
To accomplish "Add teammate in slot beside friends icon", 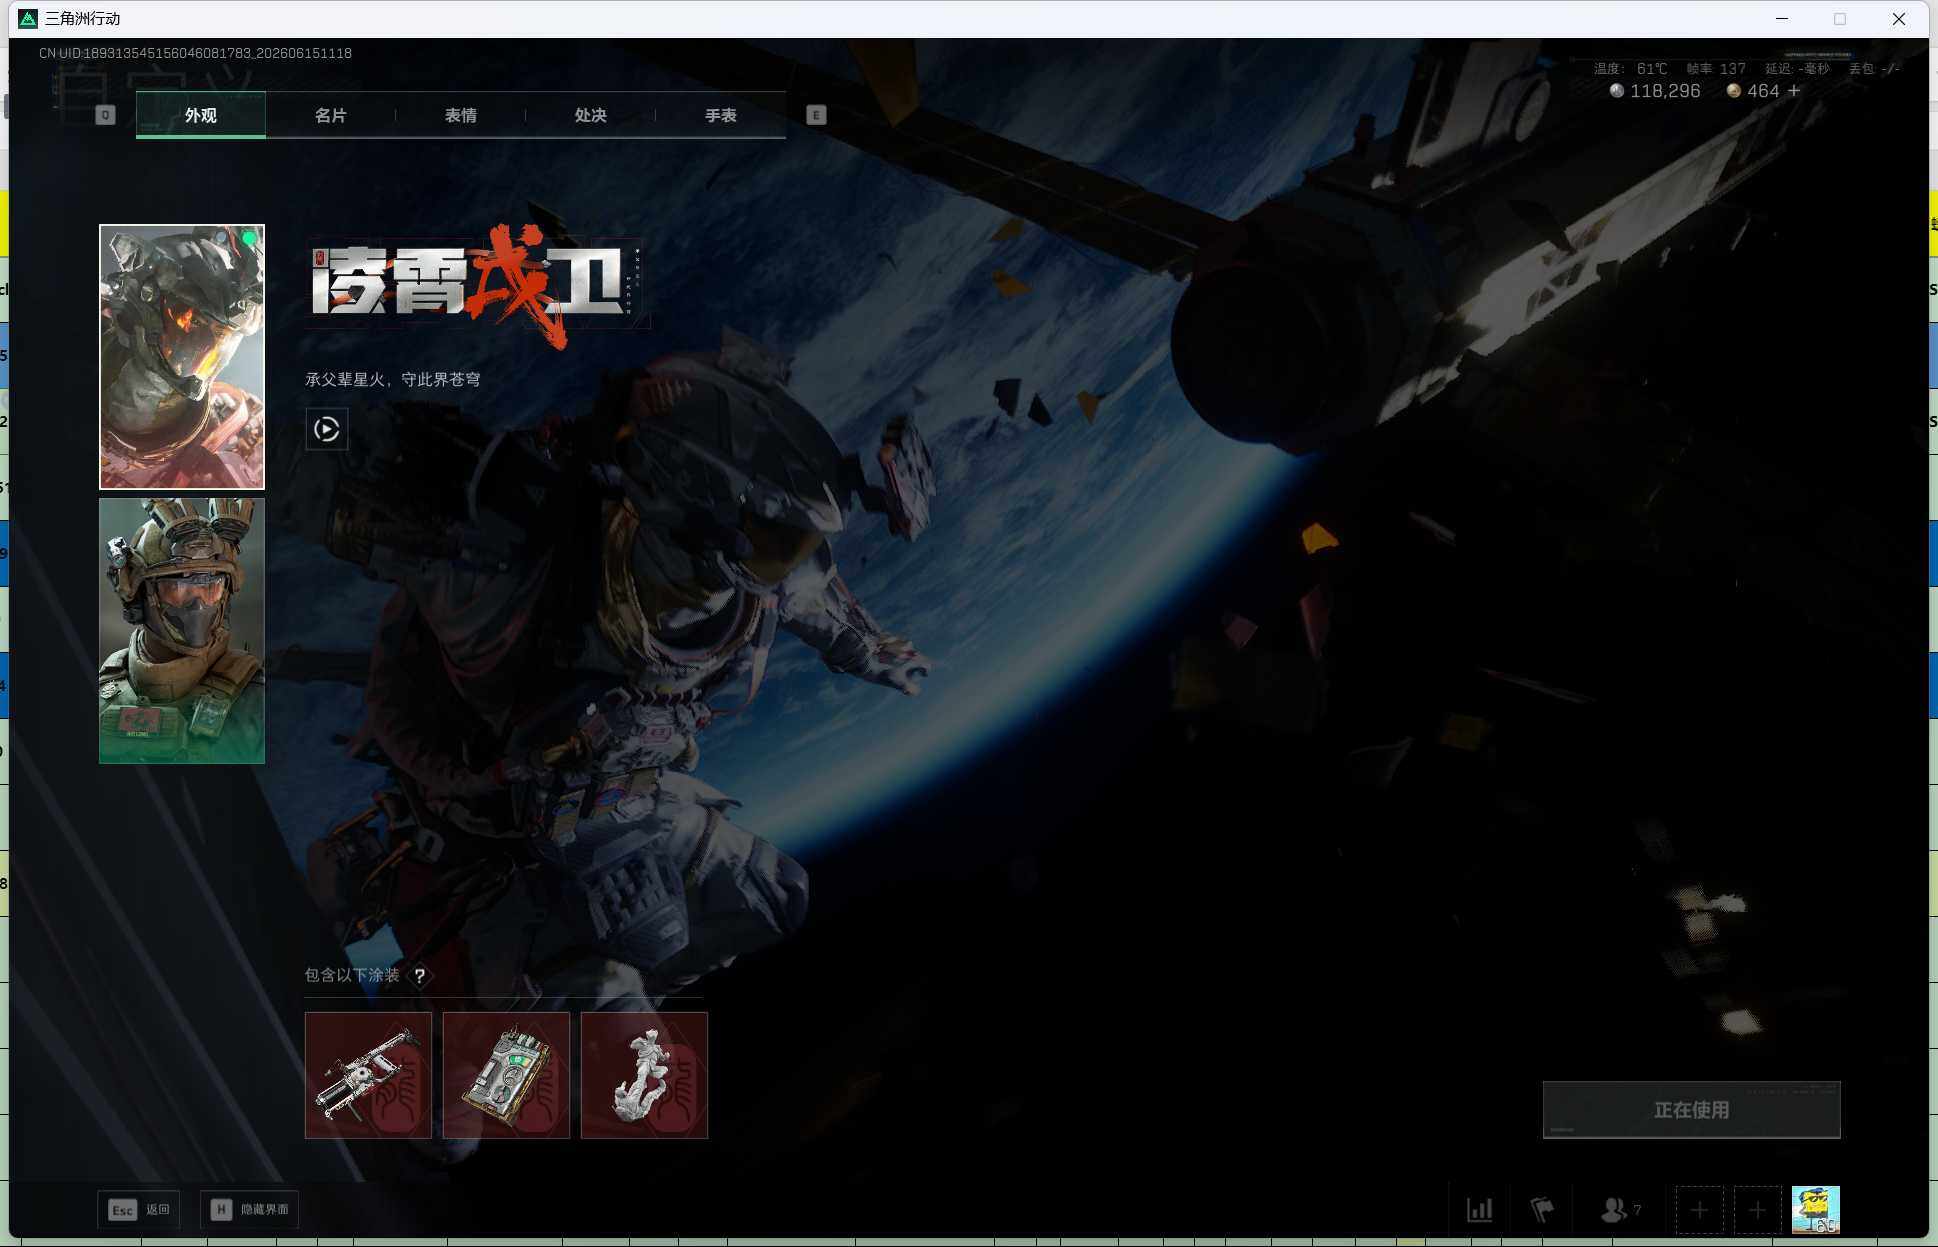I will click(1699, 1210).
